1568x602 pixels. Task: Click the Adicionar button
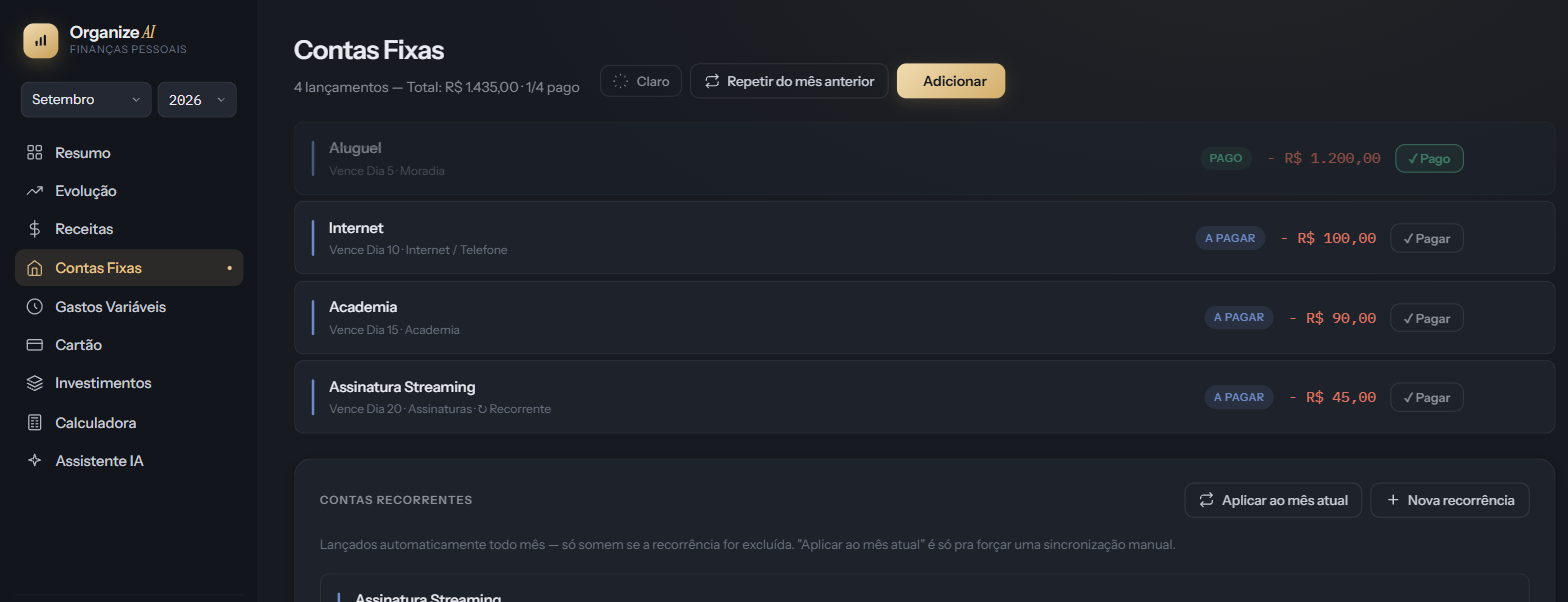click(x=951, y=81)
